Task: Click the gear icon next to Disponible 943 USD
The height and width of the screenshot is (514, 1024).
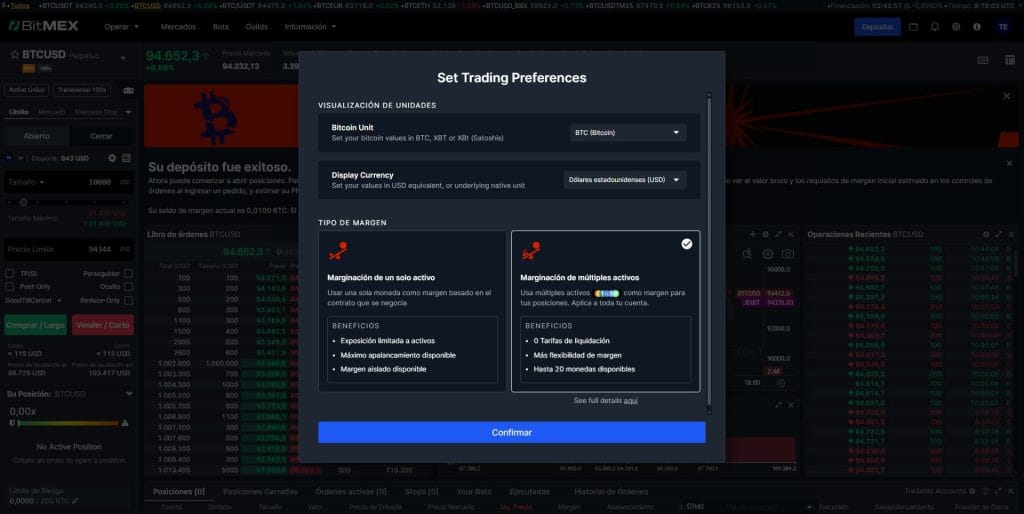Action: click(x=112, y=158)
